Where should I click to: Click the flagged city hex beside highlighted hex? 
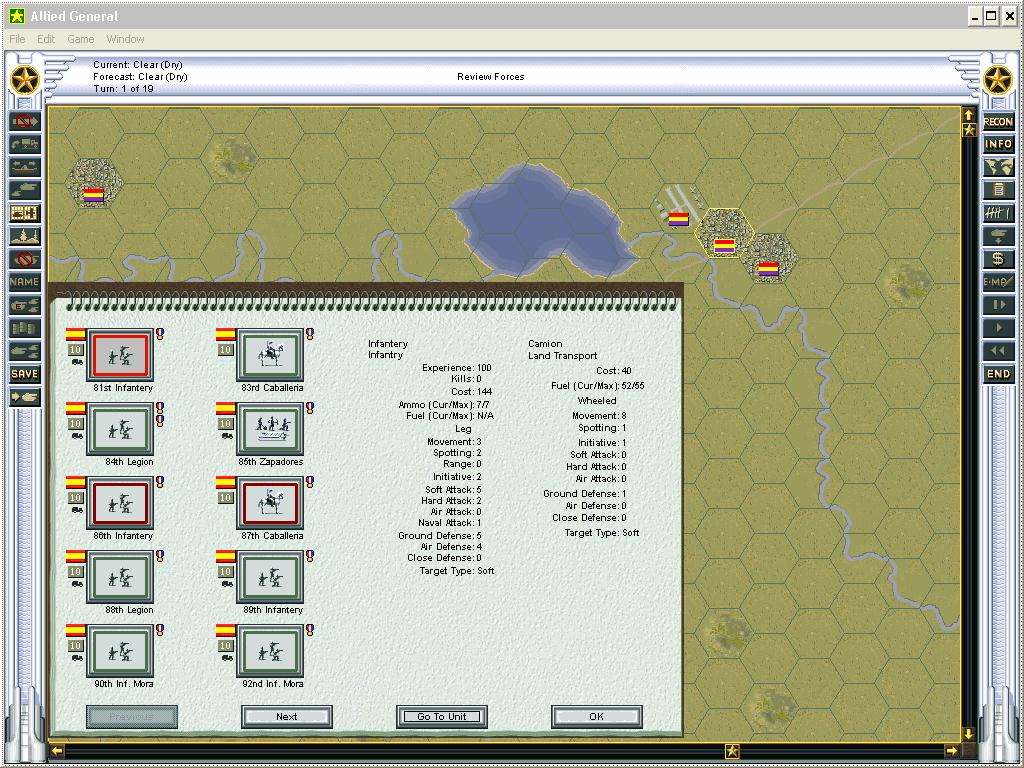click(769, 259)
